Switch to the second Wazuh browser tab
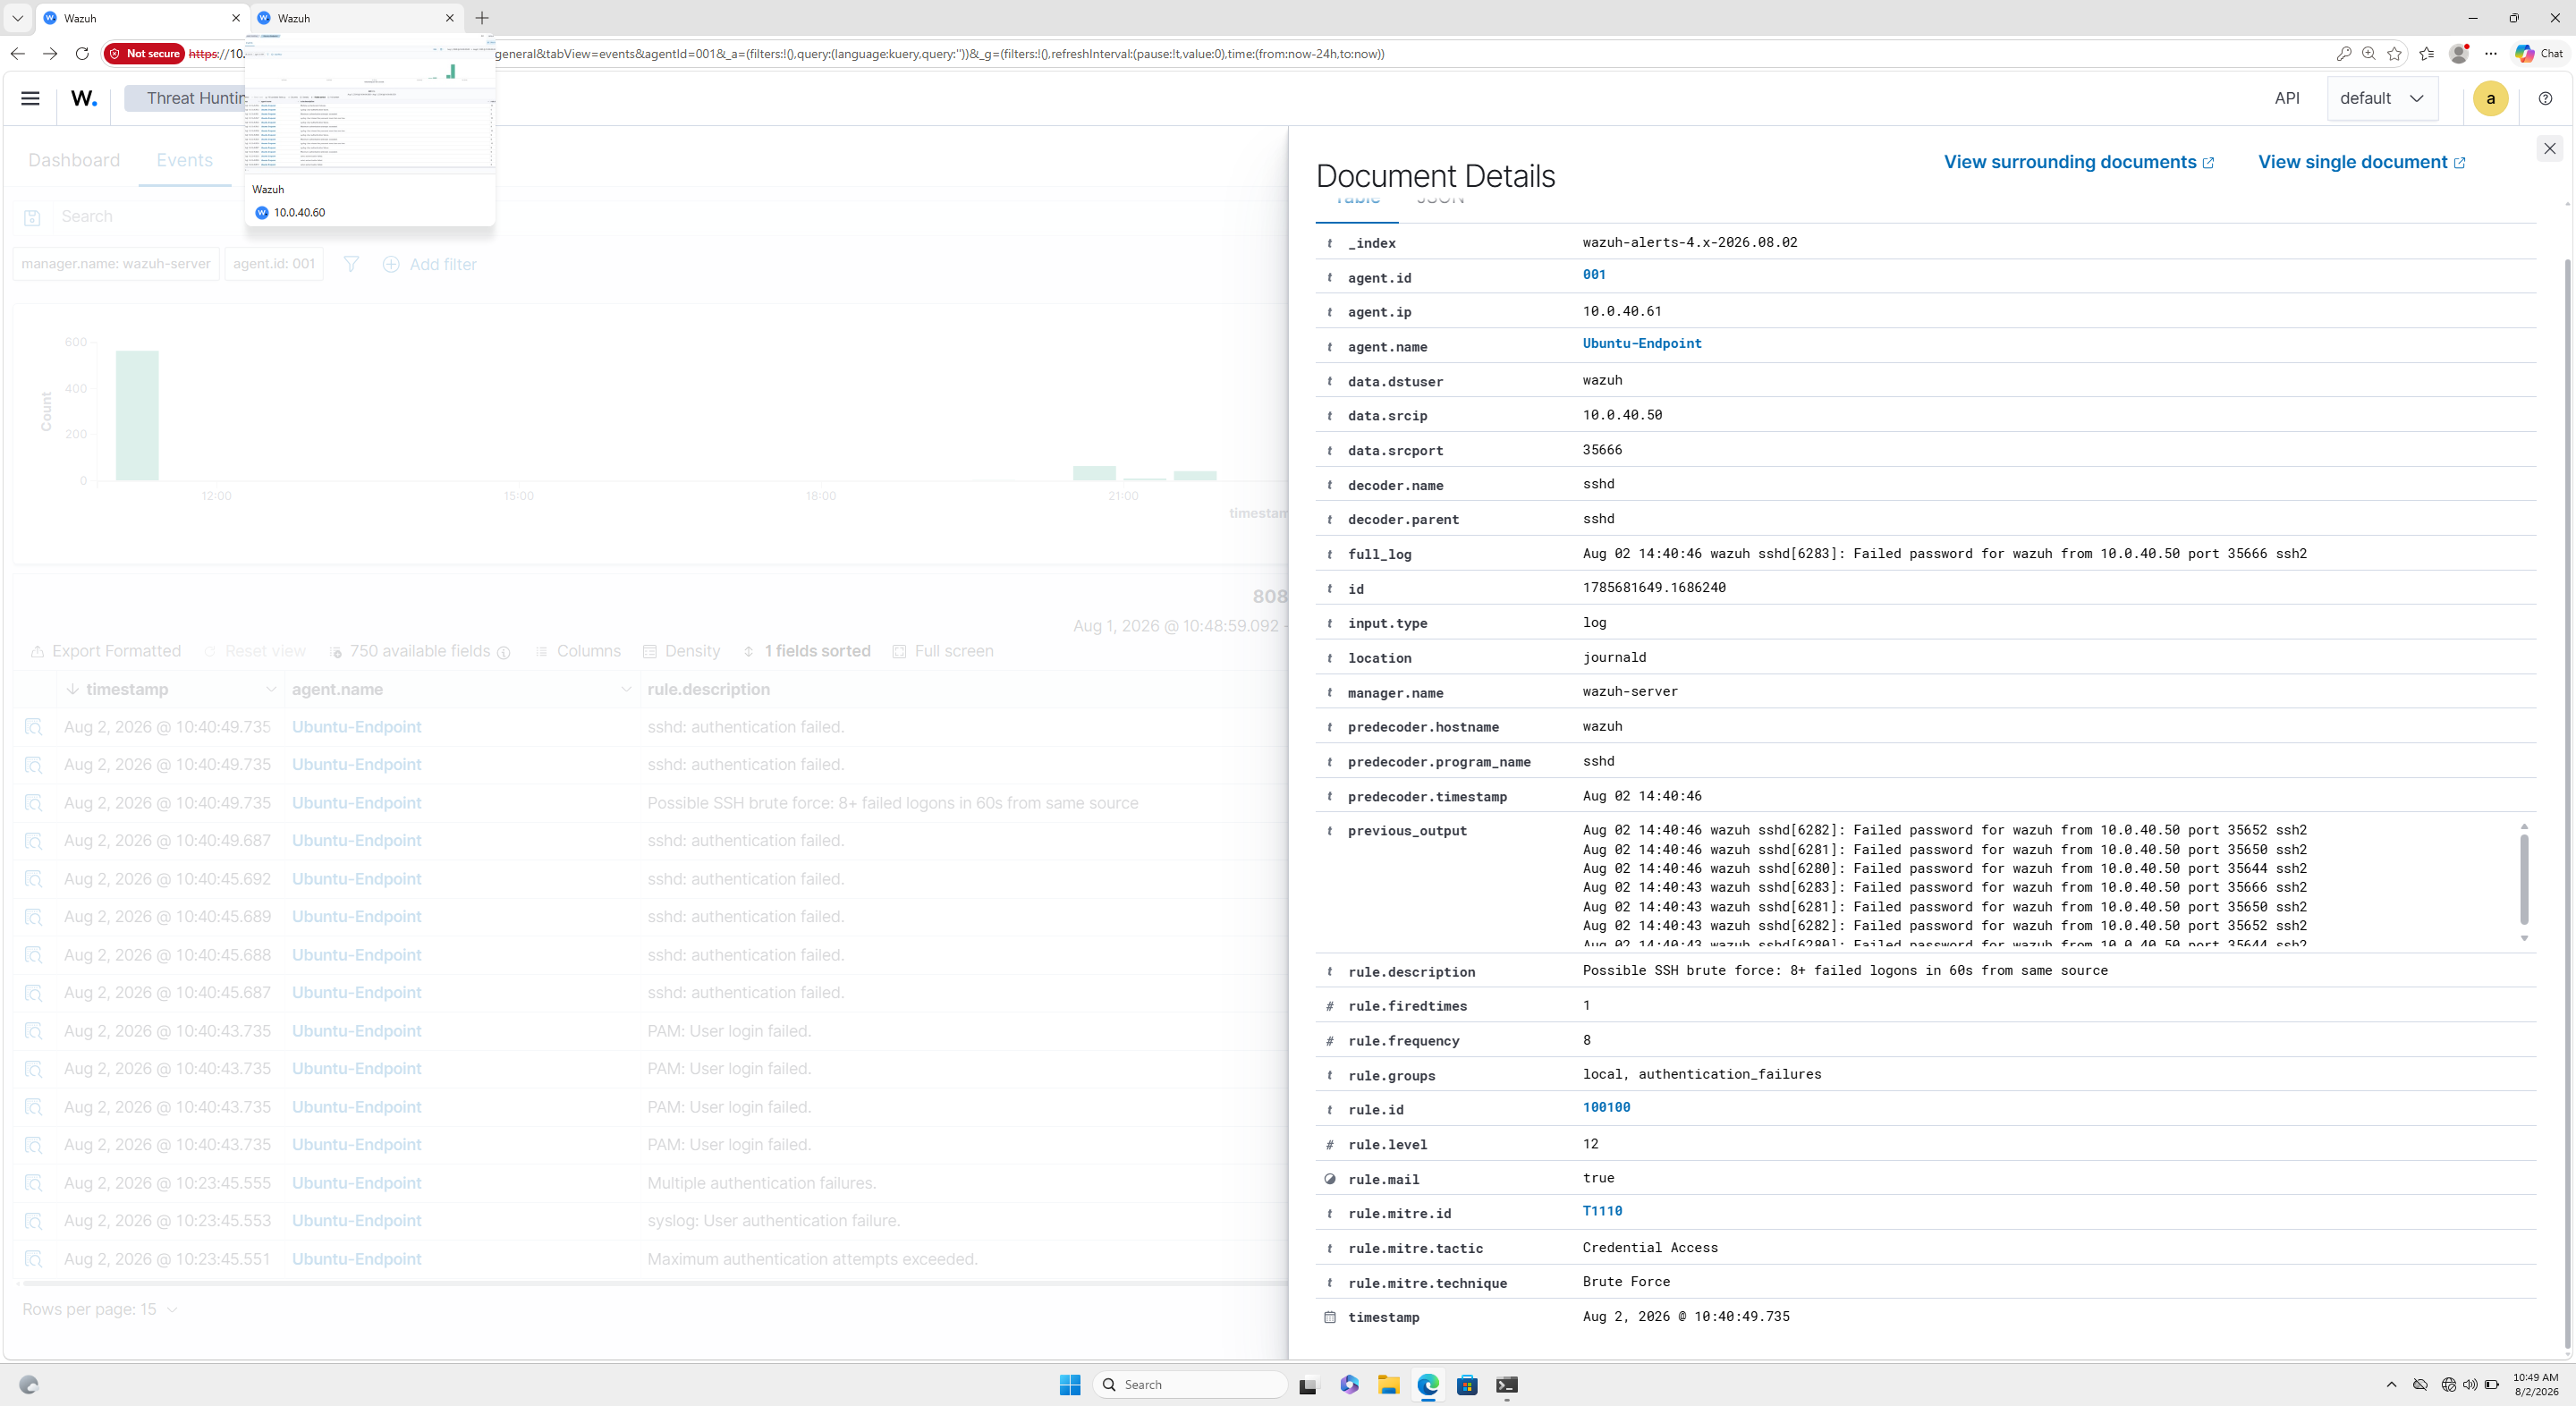The width and height of the screenshot is (2576, 1406). pos(355,18)
